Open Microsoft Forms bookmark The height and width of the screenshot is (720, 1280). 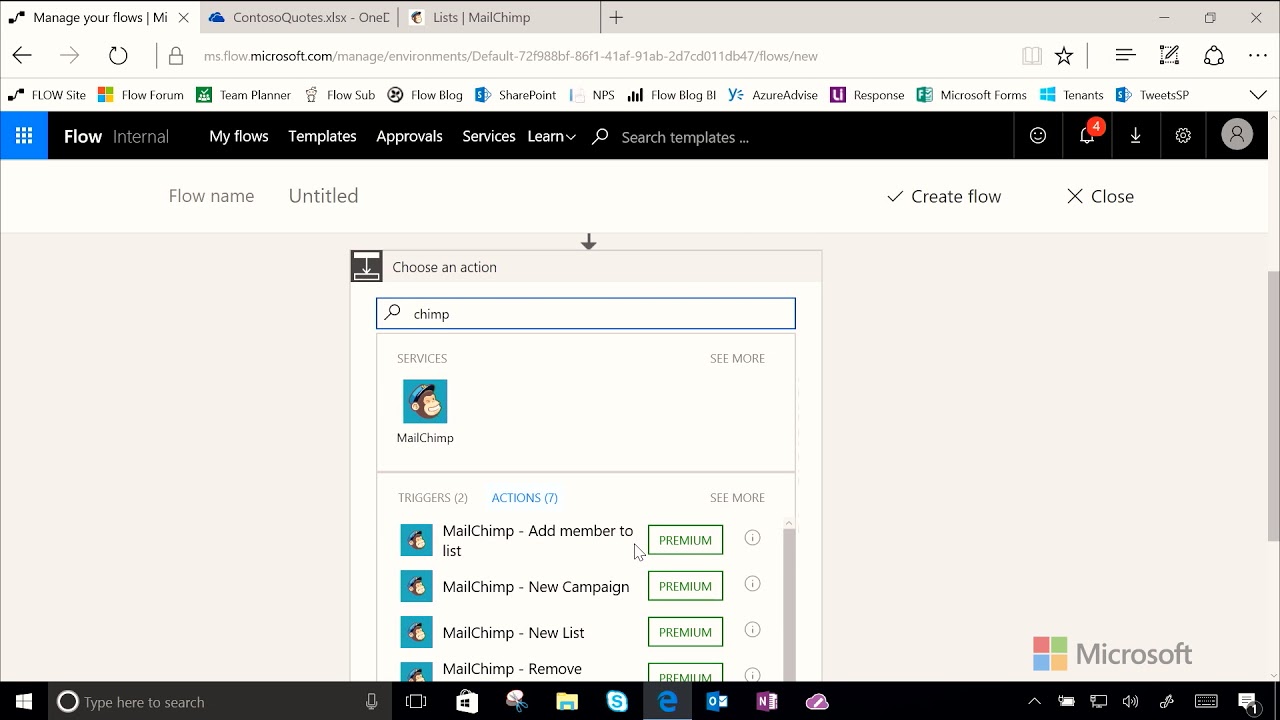pyautogui.click(x=972, y=95)
